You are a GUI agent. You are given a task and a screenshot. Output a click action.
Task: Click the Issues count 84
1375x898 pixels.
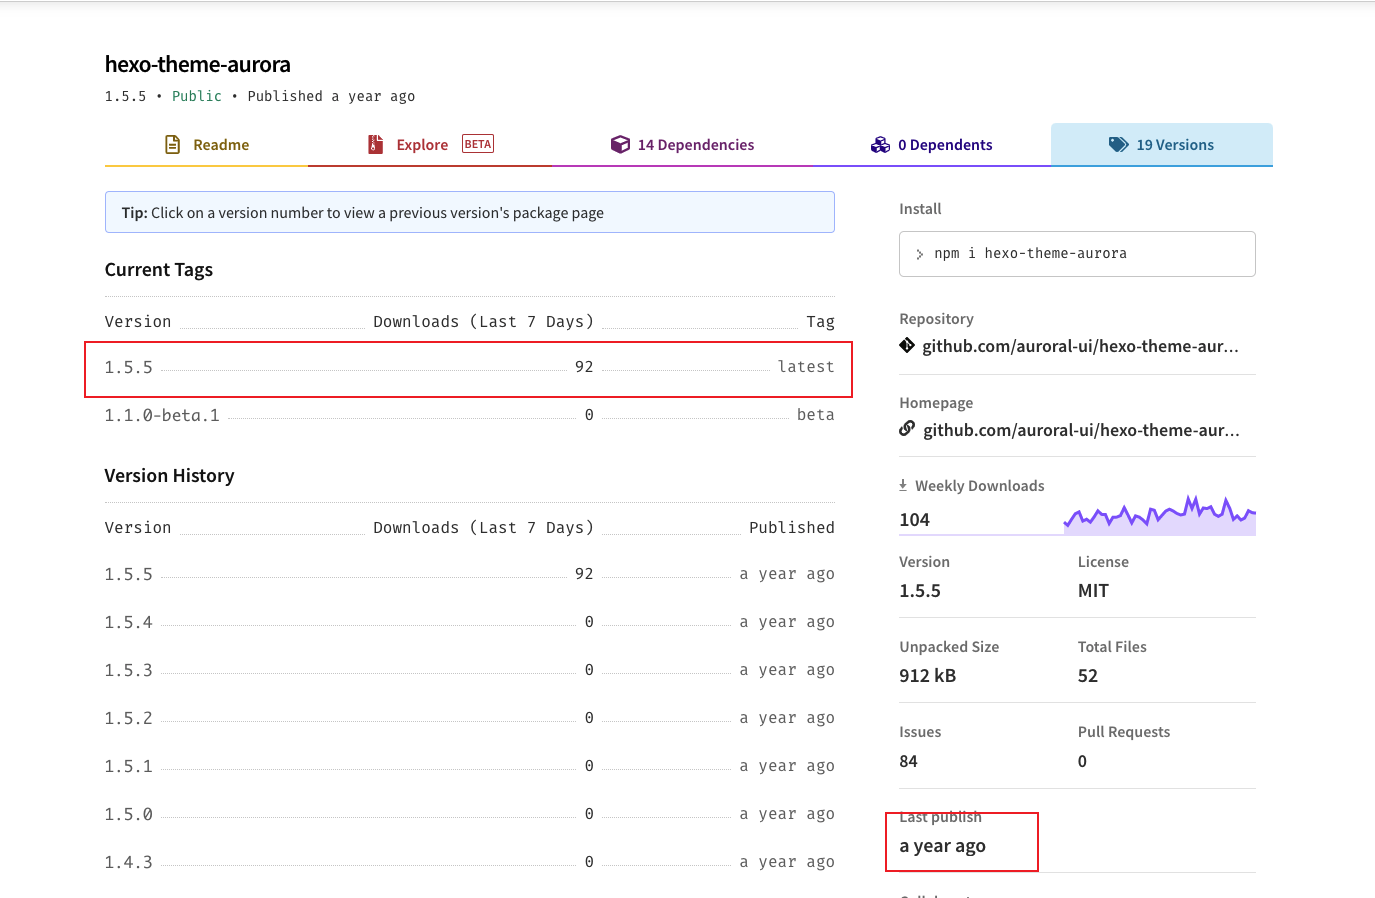coord(908,761)
